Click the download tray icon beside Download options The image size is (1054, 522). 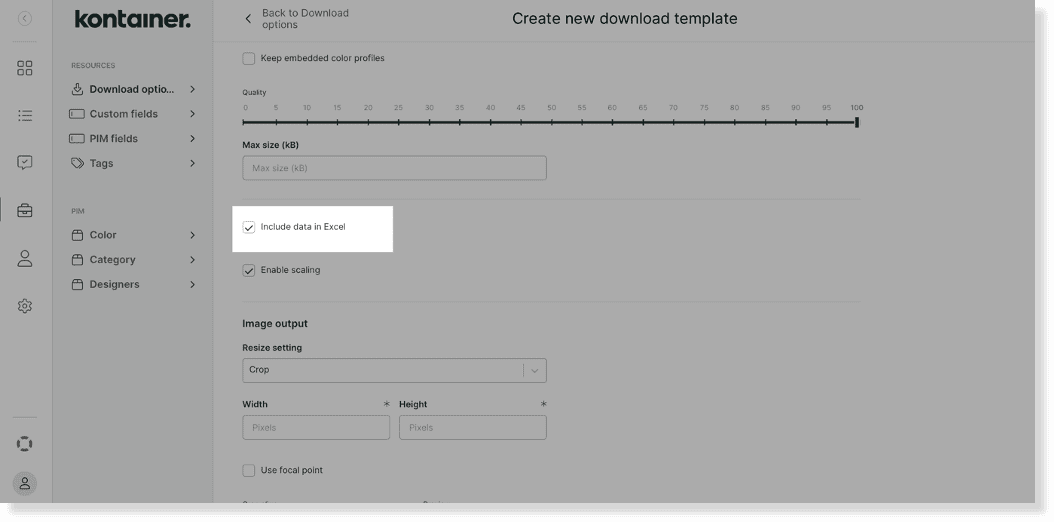point(77,89)
